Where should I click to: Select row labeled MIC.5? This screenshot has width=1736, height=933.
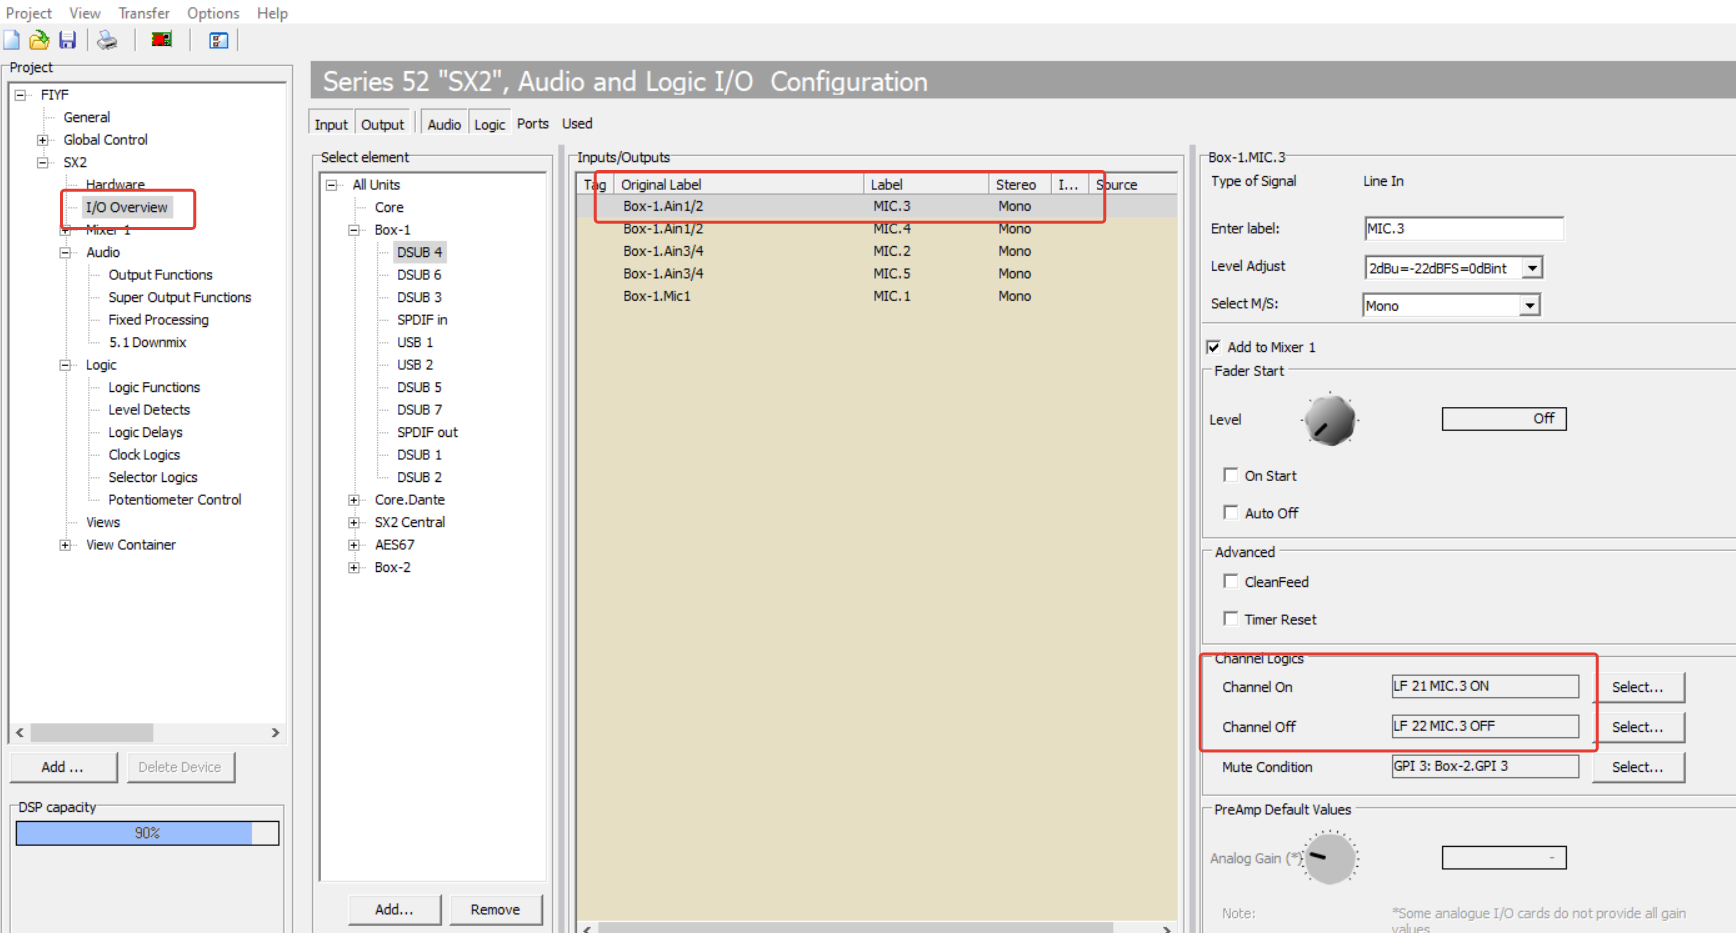coord(878,273)
